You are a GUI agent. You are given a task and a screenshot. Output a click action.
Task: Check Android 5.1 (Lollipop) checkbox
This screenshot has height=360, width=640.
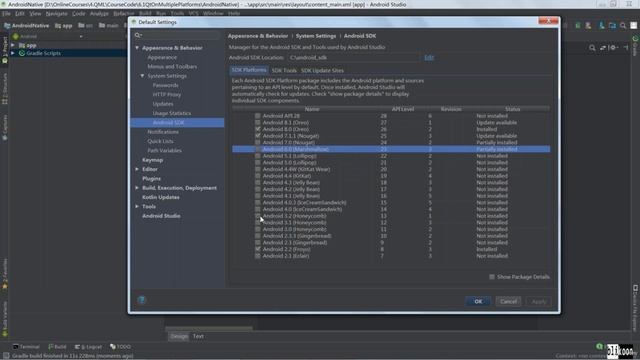point(258,156)
